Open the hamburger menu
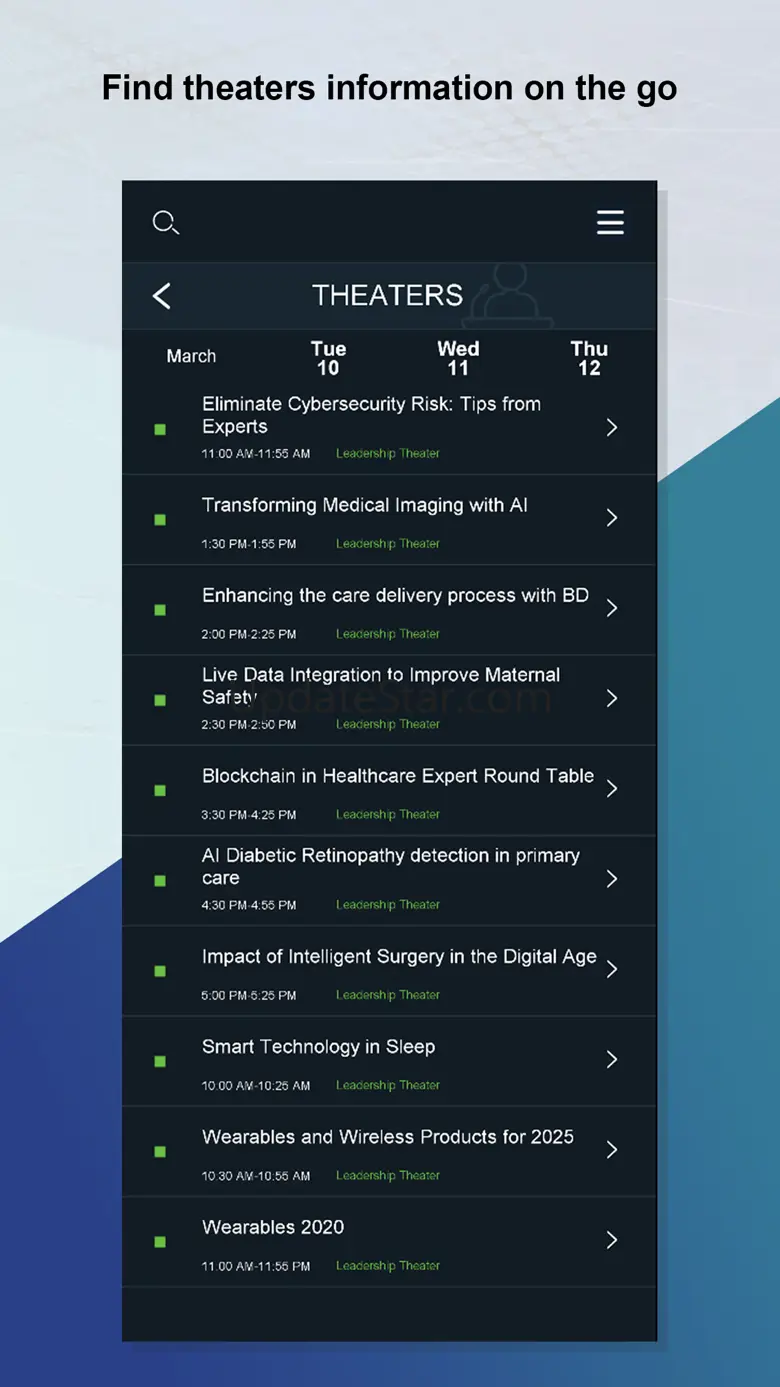This screenshot has height=1387, width=780. 610,222
